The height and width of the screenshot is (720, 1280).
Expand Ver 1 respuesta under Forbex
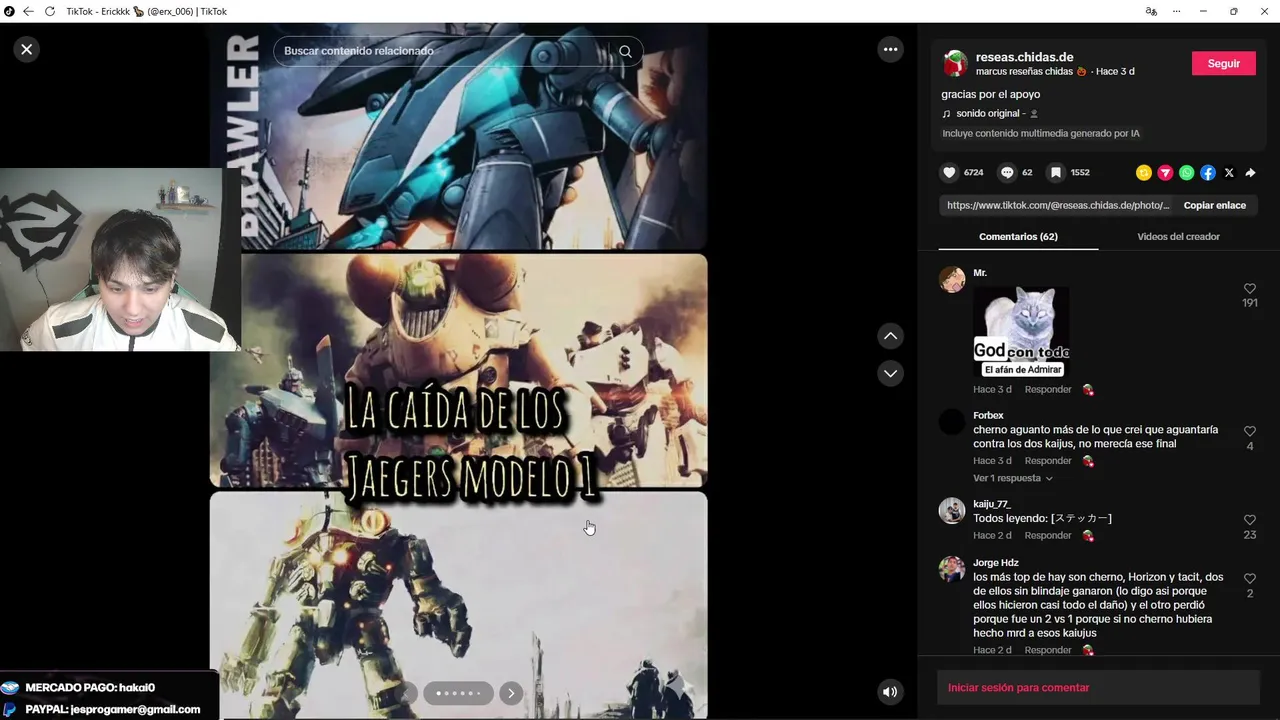tap(1012, 478)
